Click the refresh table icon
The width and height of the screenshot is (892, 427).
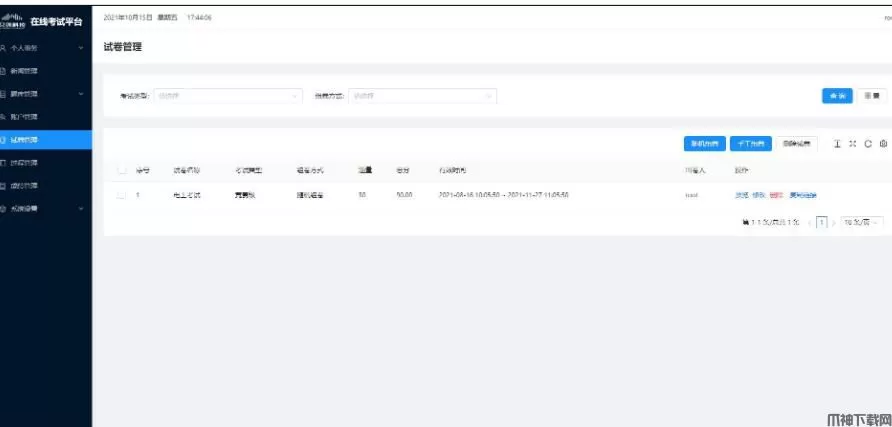pos(868,144)
